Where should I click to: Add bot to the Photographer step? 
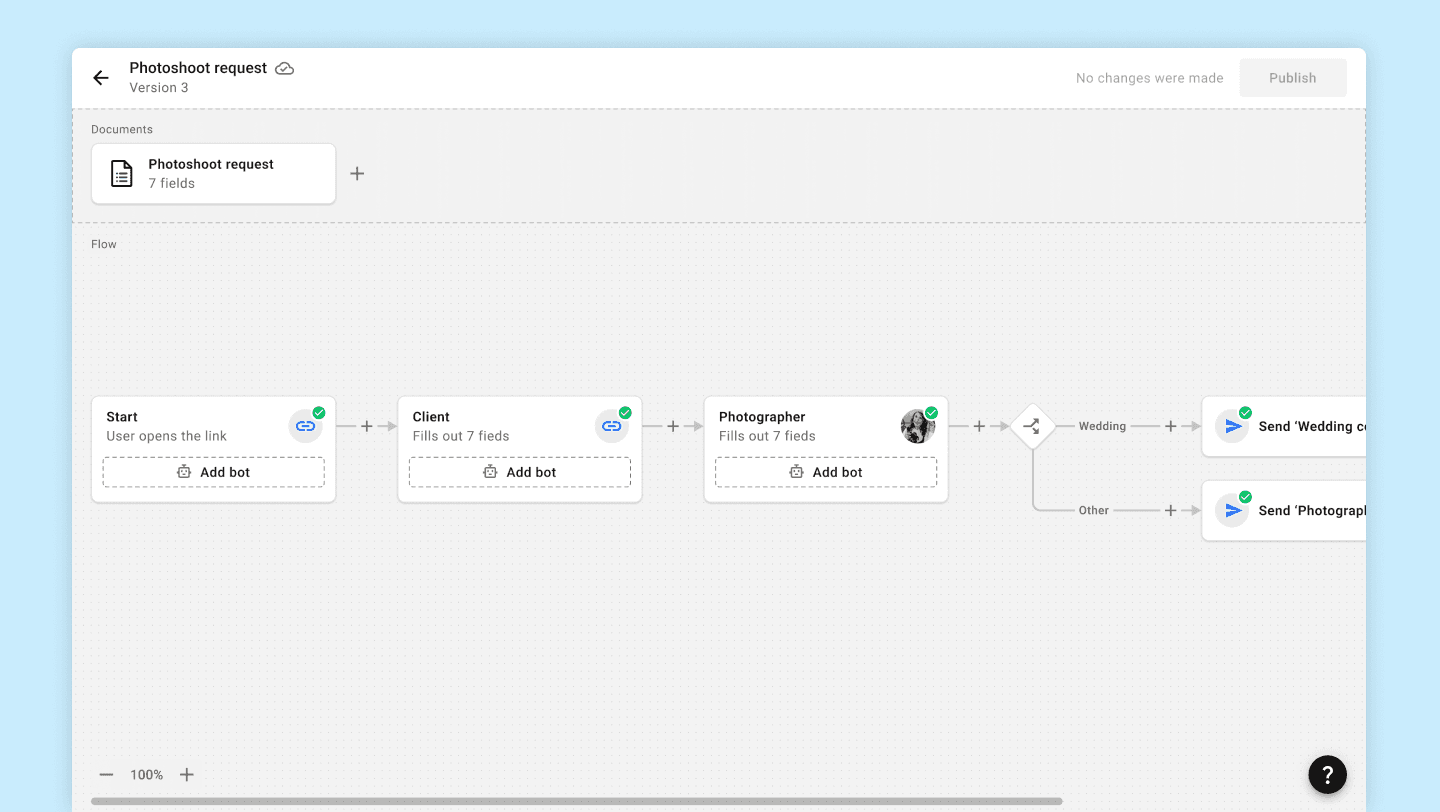click(x=825, y=472)
